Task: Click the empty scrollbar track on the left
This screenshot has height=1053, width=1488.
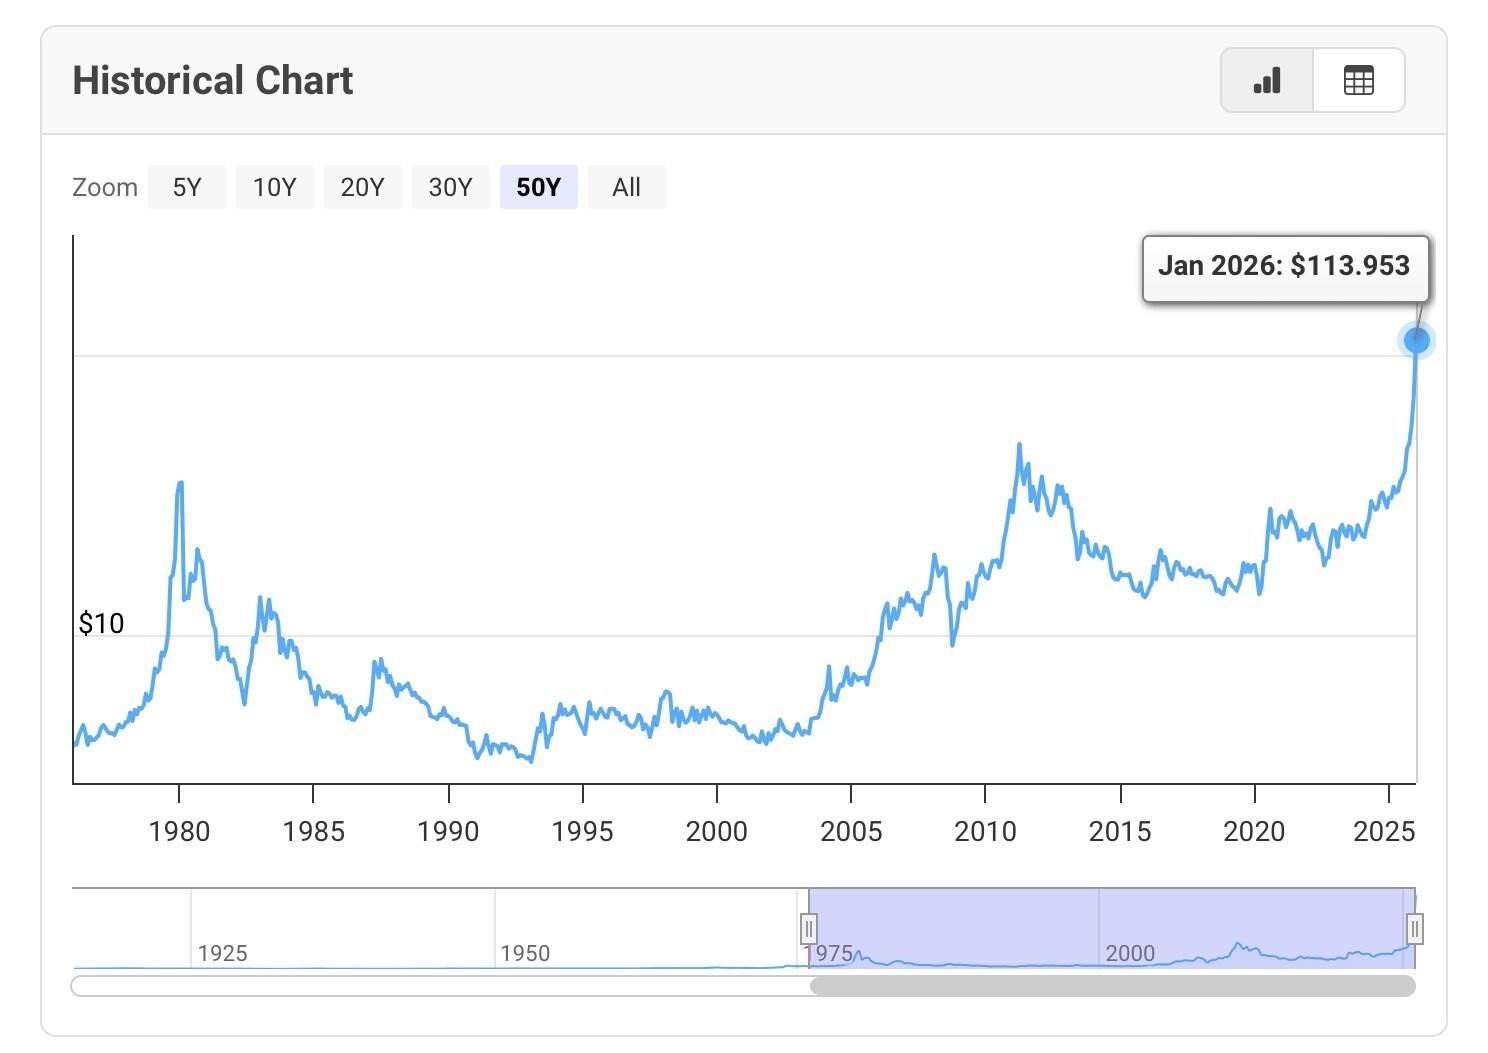Action: click(x=440, y=986)
